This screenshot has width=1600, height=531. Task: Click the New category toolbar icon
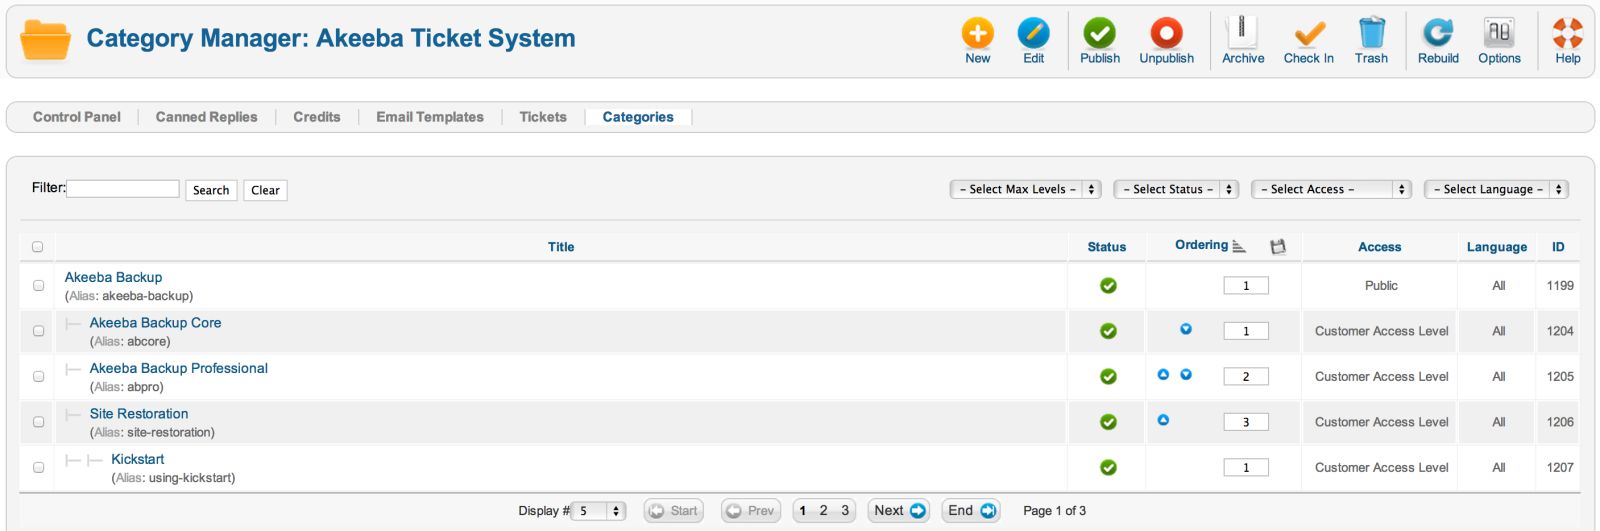tap(978, 33)
